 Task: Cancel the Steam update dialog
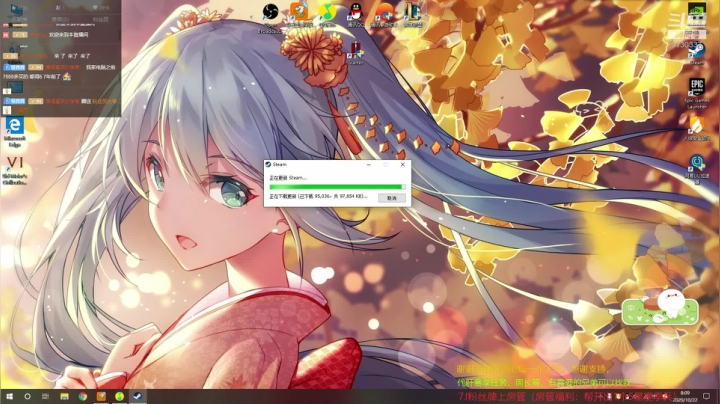pos(392,198)
